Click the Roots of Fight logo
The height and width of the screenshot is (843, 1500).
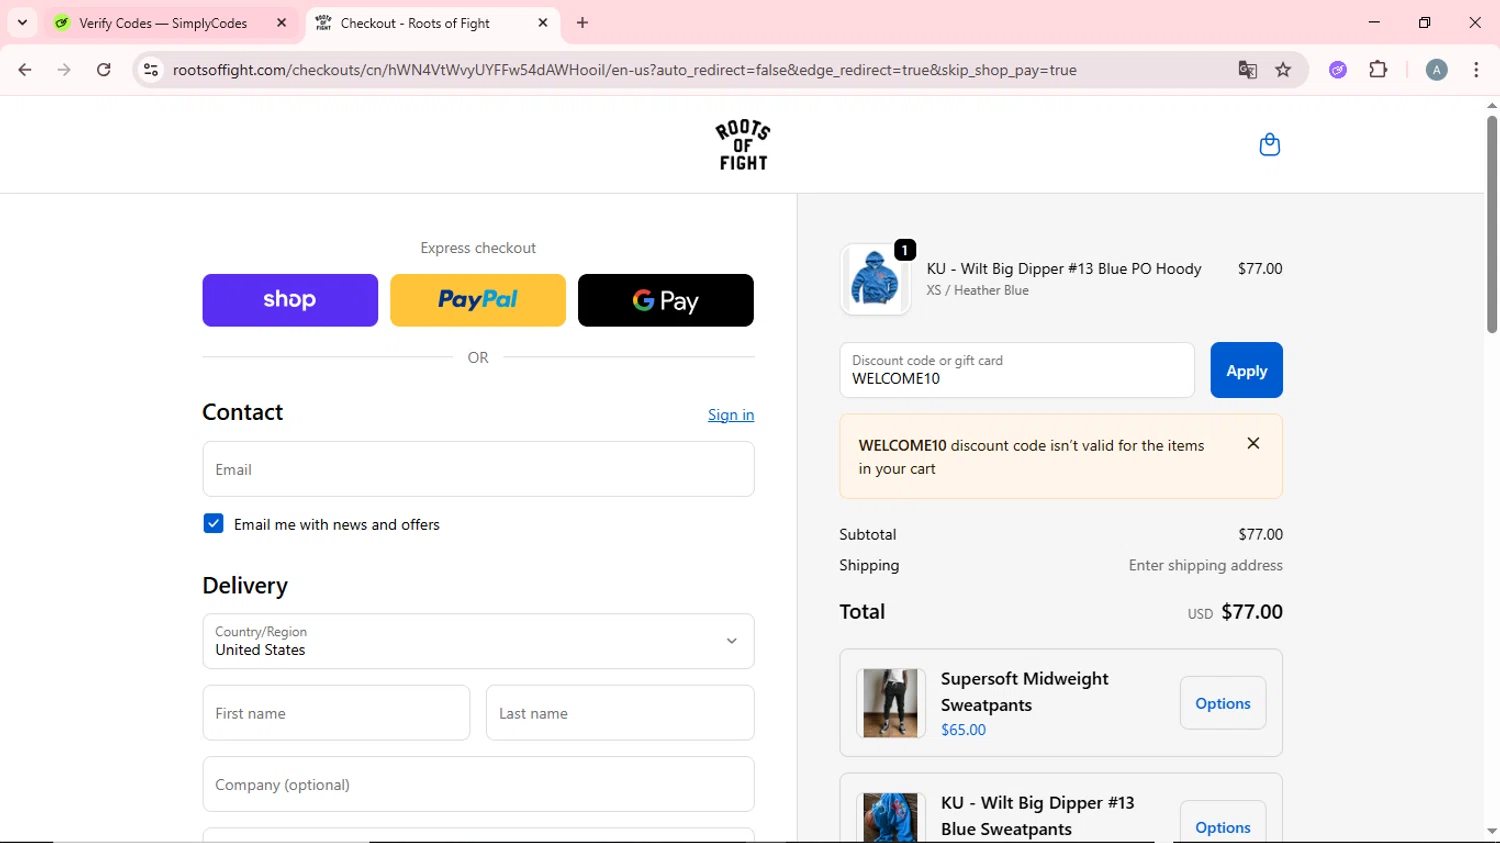click(x=743, y=146)
